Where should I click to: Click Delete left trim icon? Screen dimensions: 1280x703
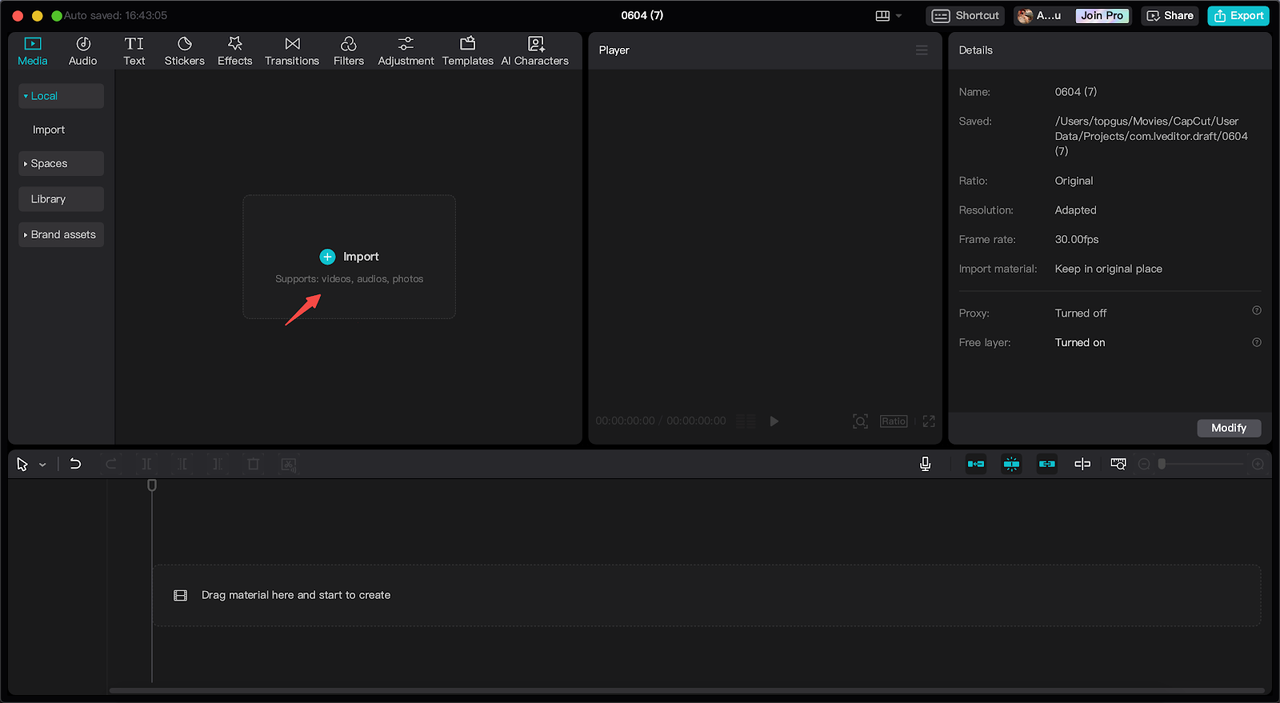[x=182, y=464]
